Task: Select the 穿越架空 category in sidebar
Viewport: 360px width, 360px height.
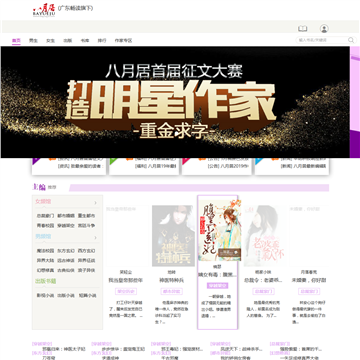Action: click(x=66, y=226)
